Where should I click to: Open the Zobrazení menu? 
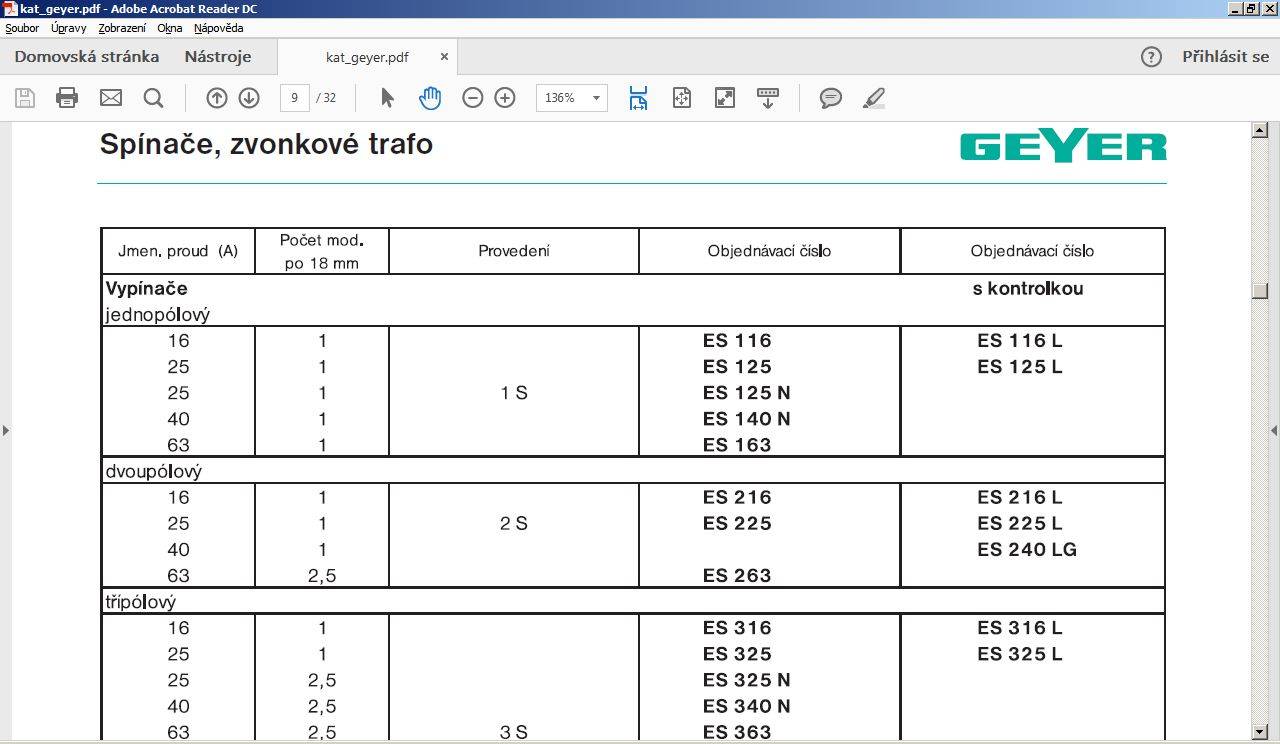pyautogui.click(x=122, y=28)
